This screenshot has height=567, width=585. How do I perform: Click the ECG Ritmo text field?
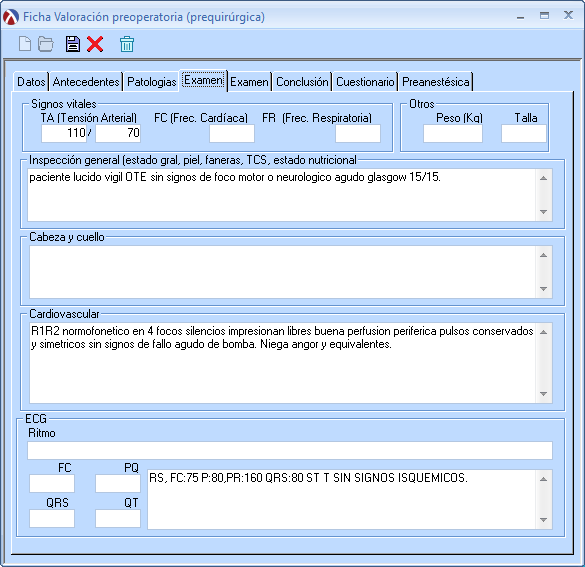point(290,450)
